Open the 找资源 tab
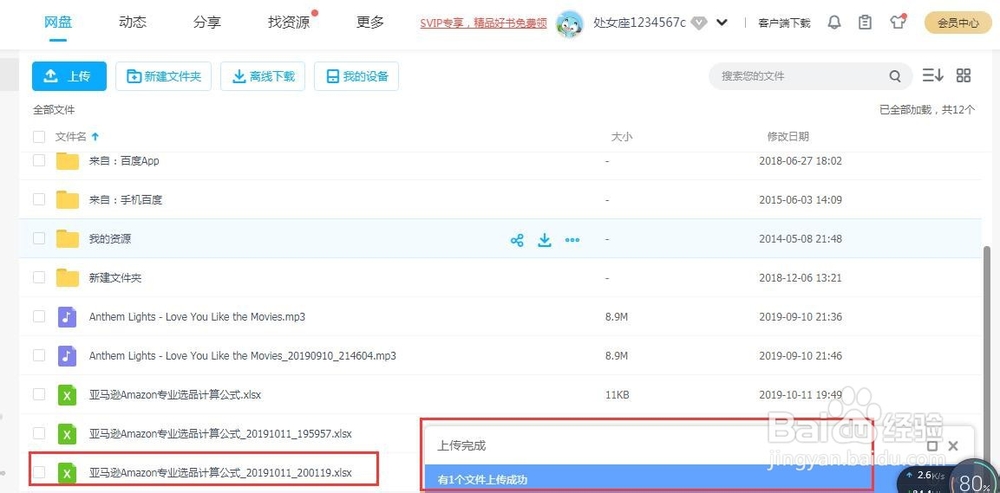Screen dimensions: 1000x493 click(289, 22)
